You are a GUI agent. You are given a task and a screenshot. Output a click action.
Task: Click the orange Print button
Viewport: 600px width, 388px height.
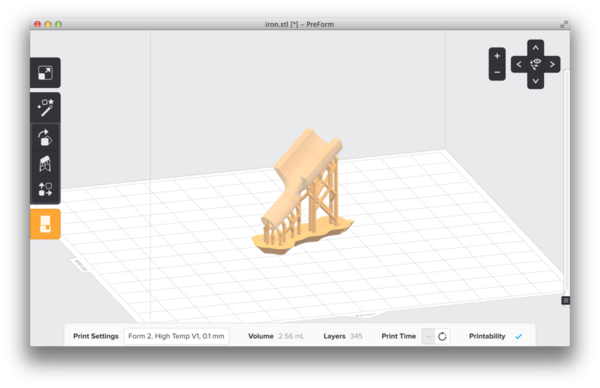45,224
